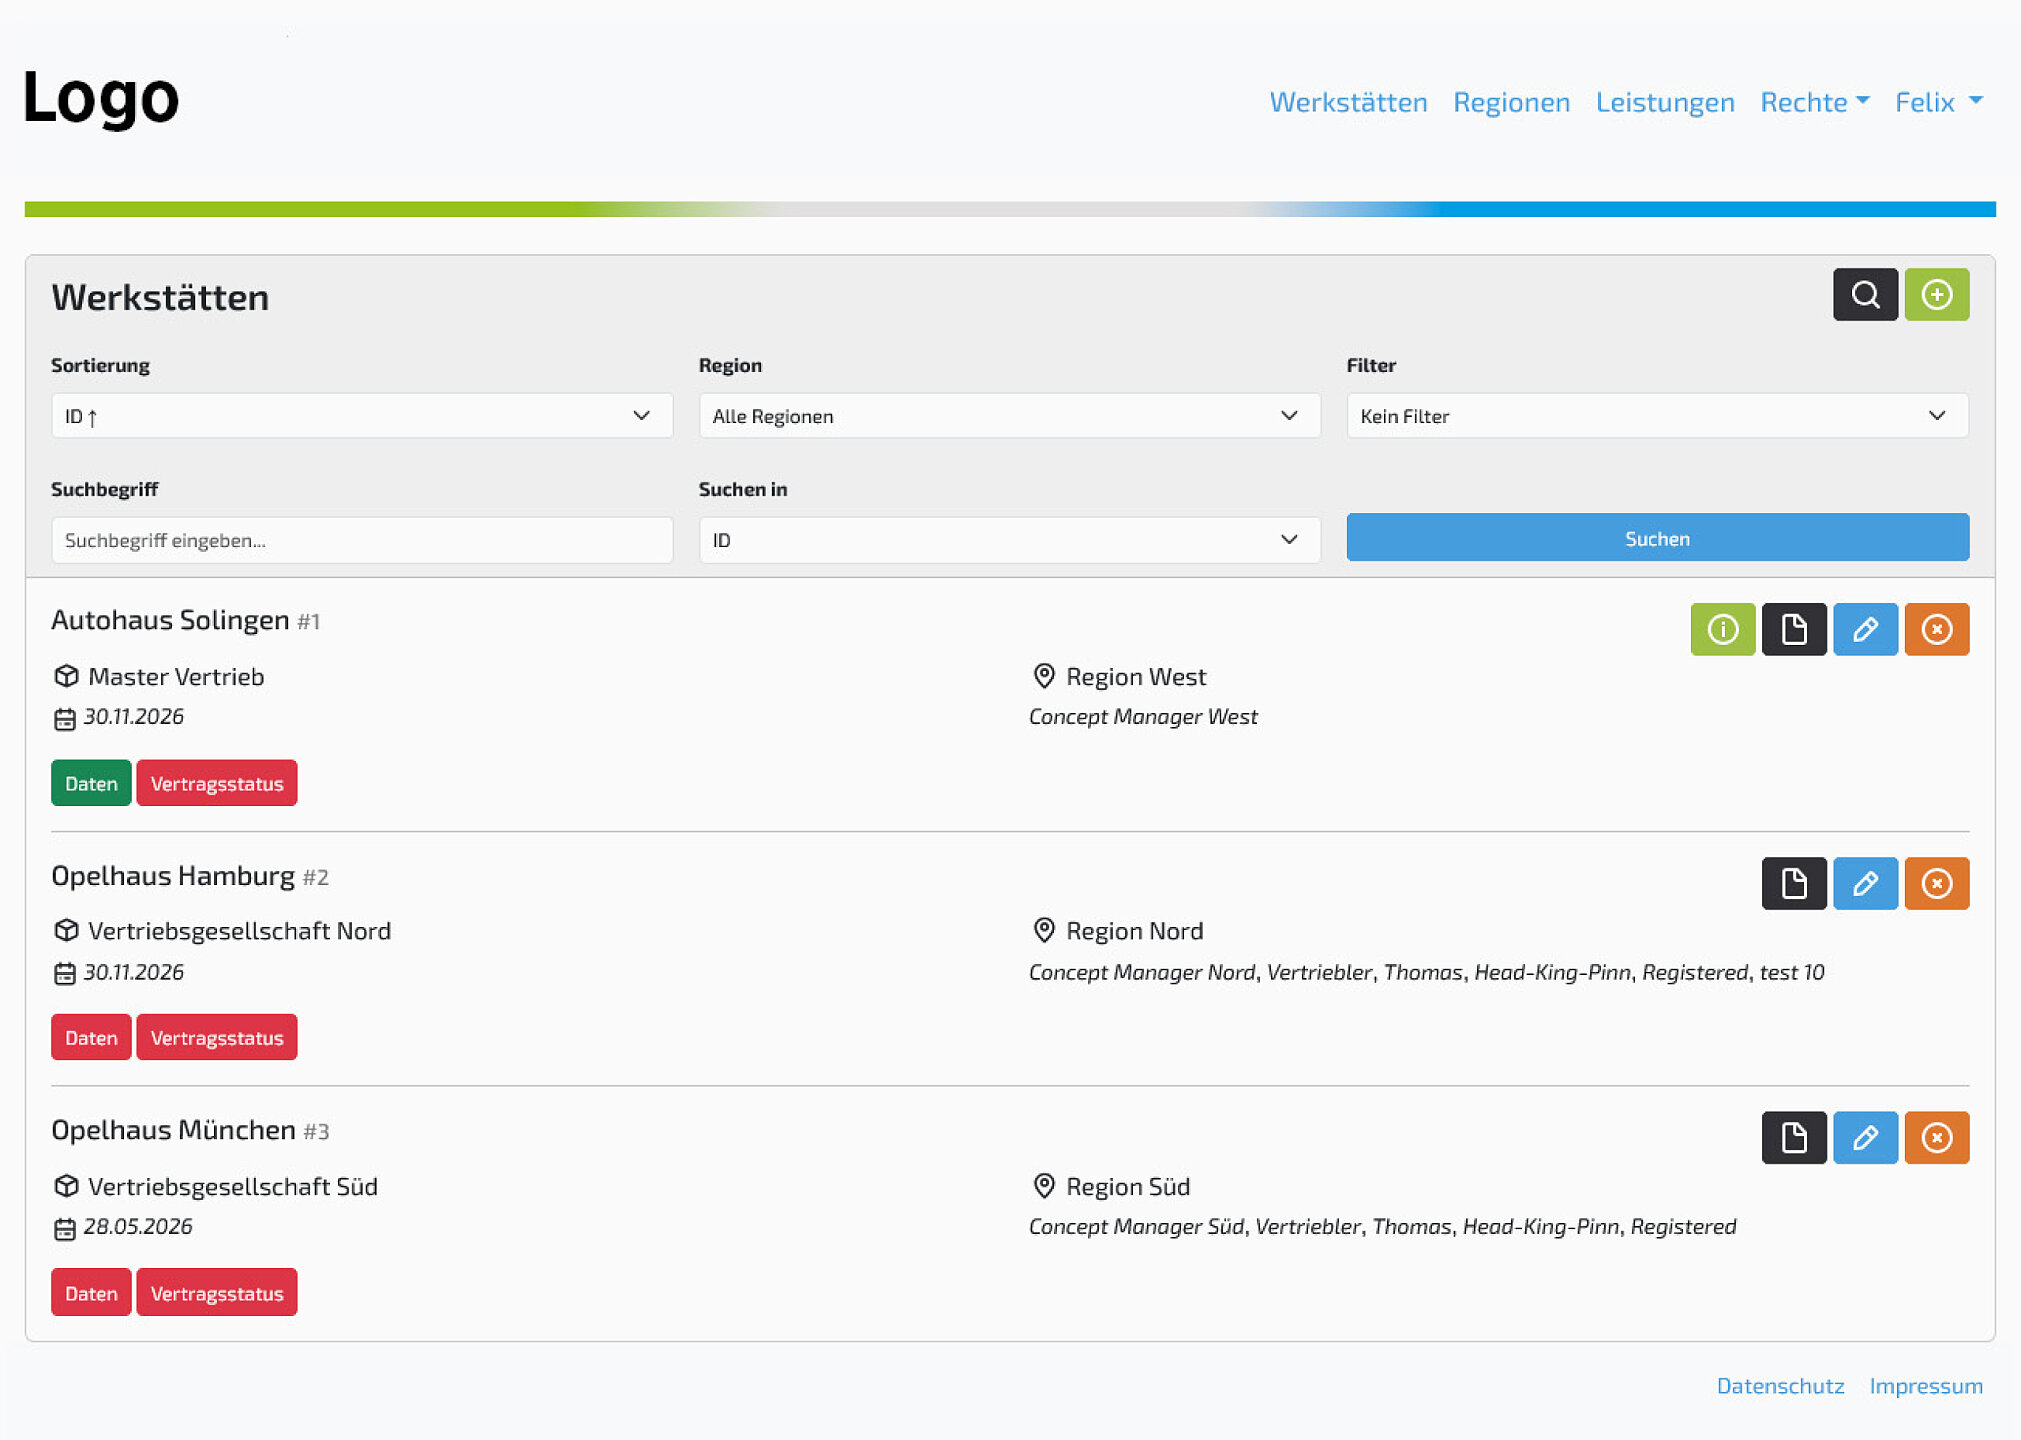Open the Rechte menu
Image resolution: width=2021 pixels, height=1440 pixels.
[x=1814, y=102]
